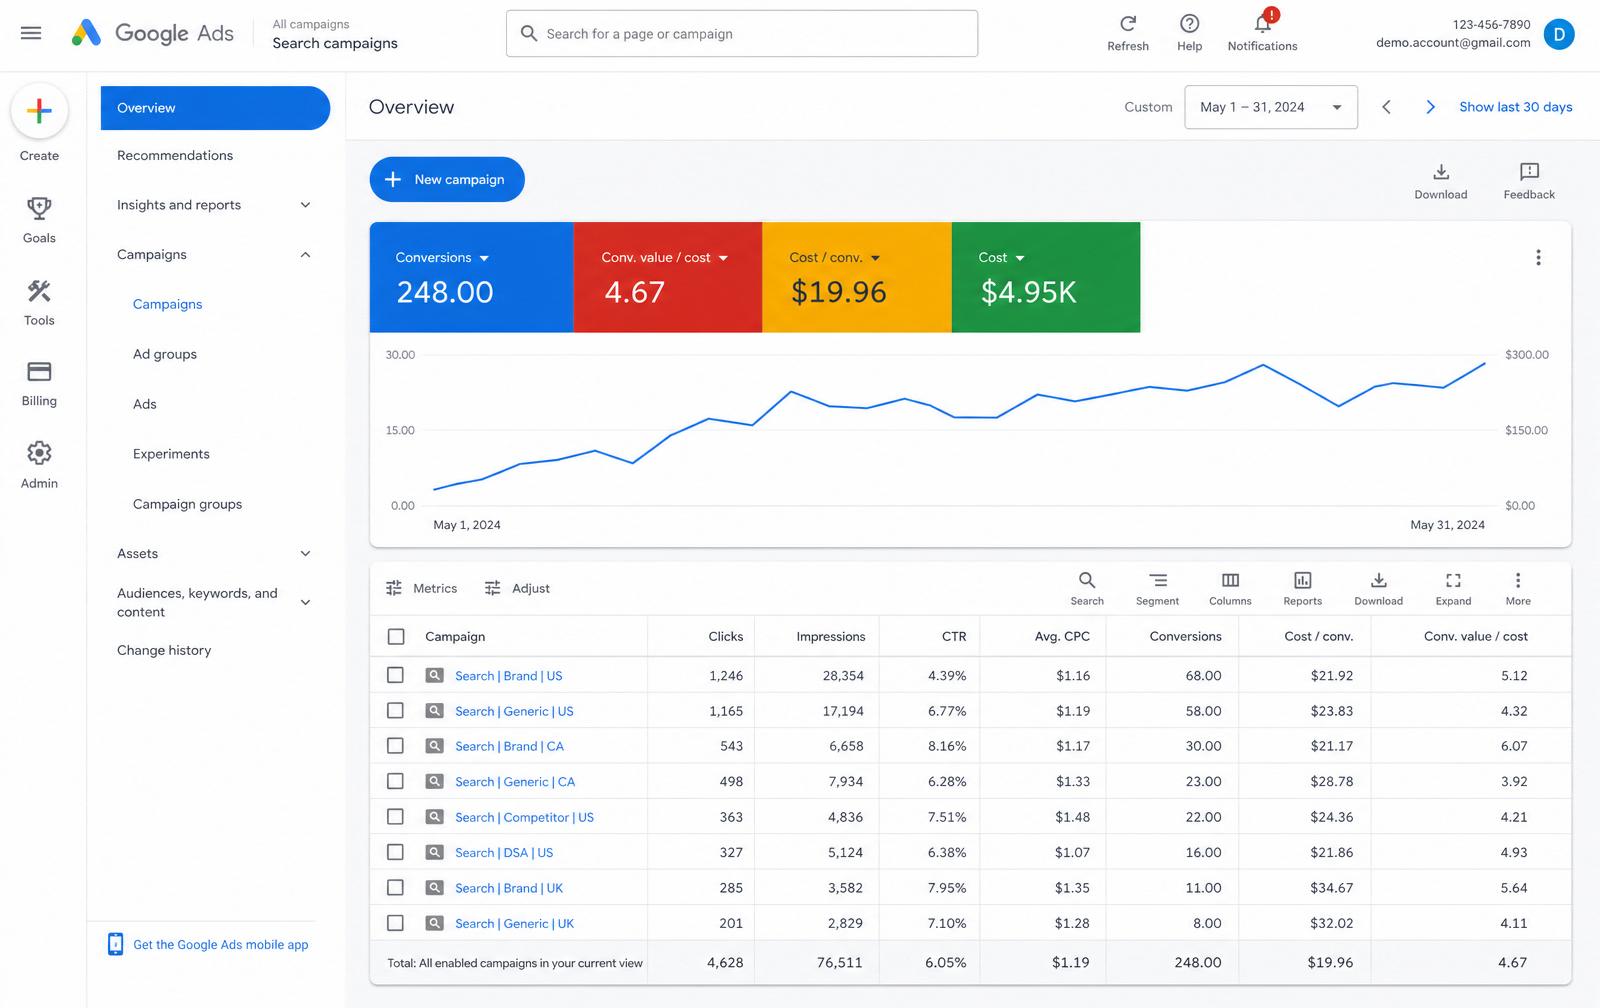Image resolution: width=1600 pixels, height=1008 pixels.
Task: Change the Conversions scorecard metric
Action: pos(442,257)
